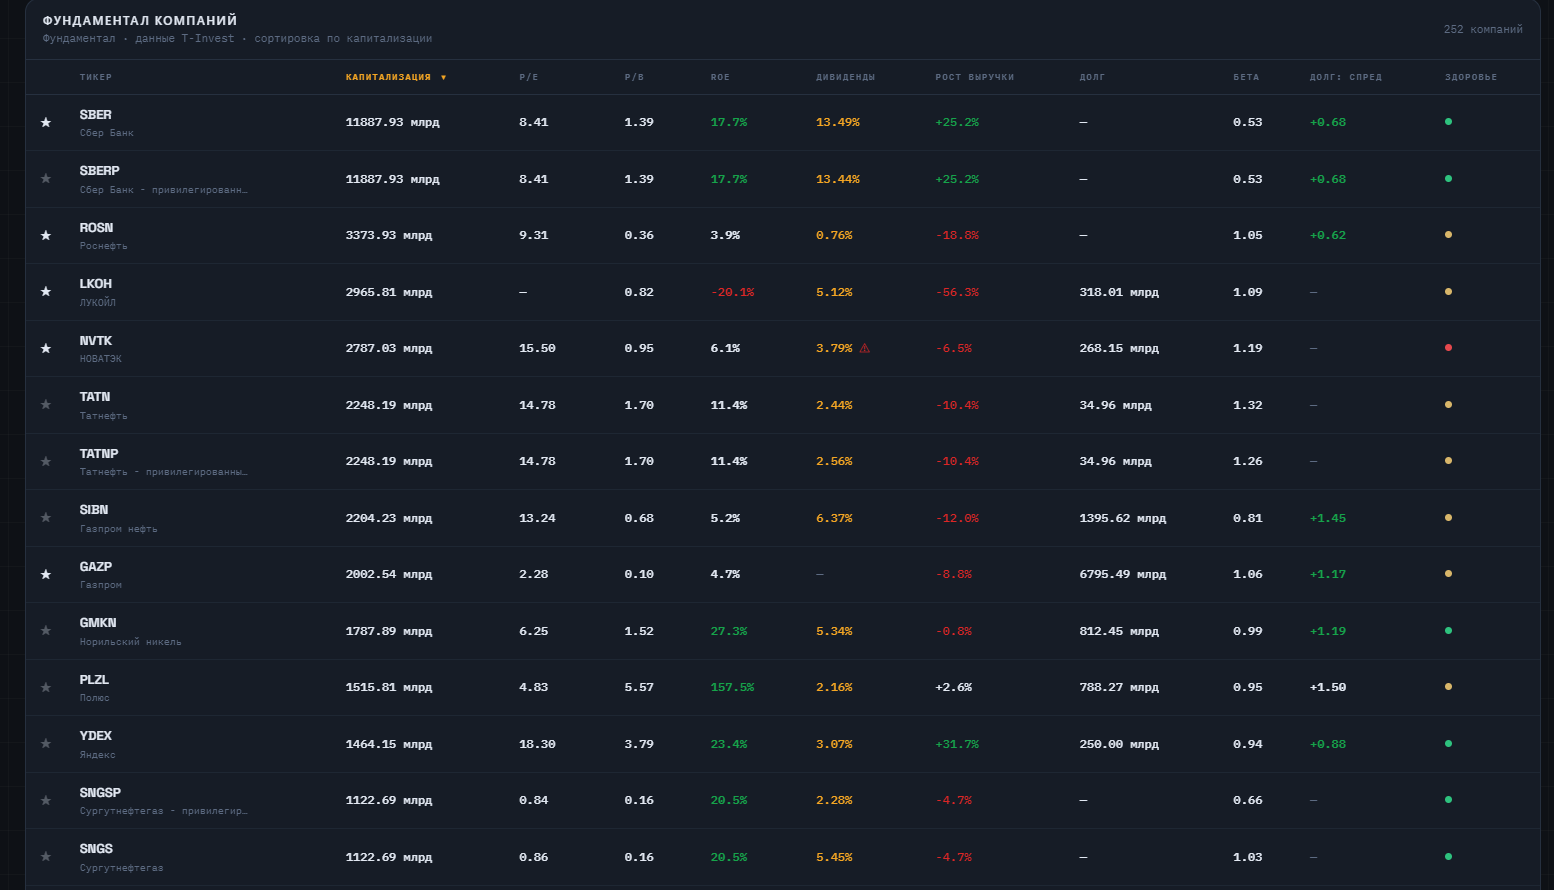The height and width of the screenshot is (890, 1554).
Task: Click the health dot for SIBN
Action: point(1448,518)
